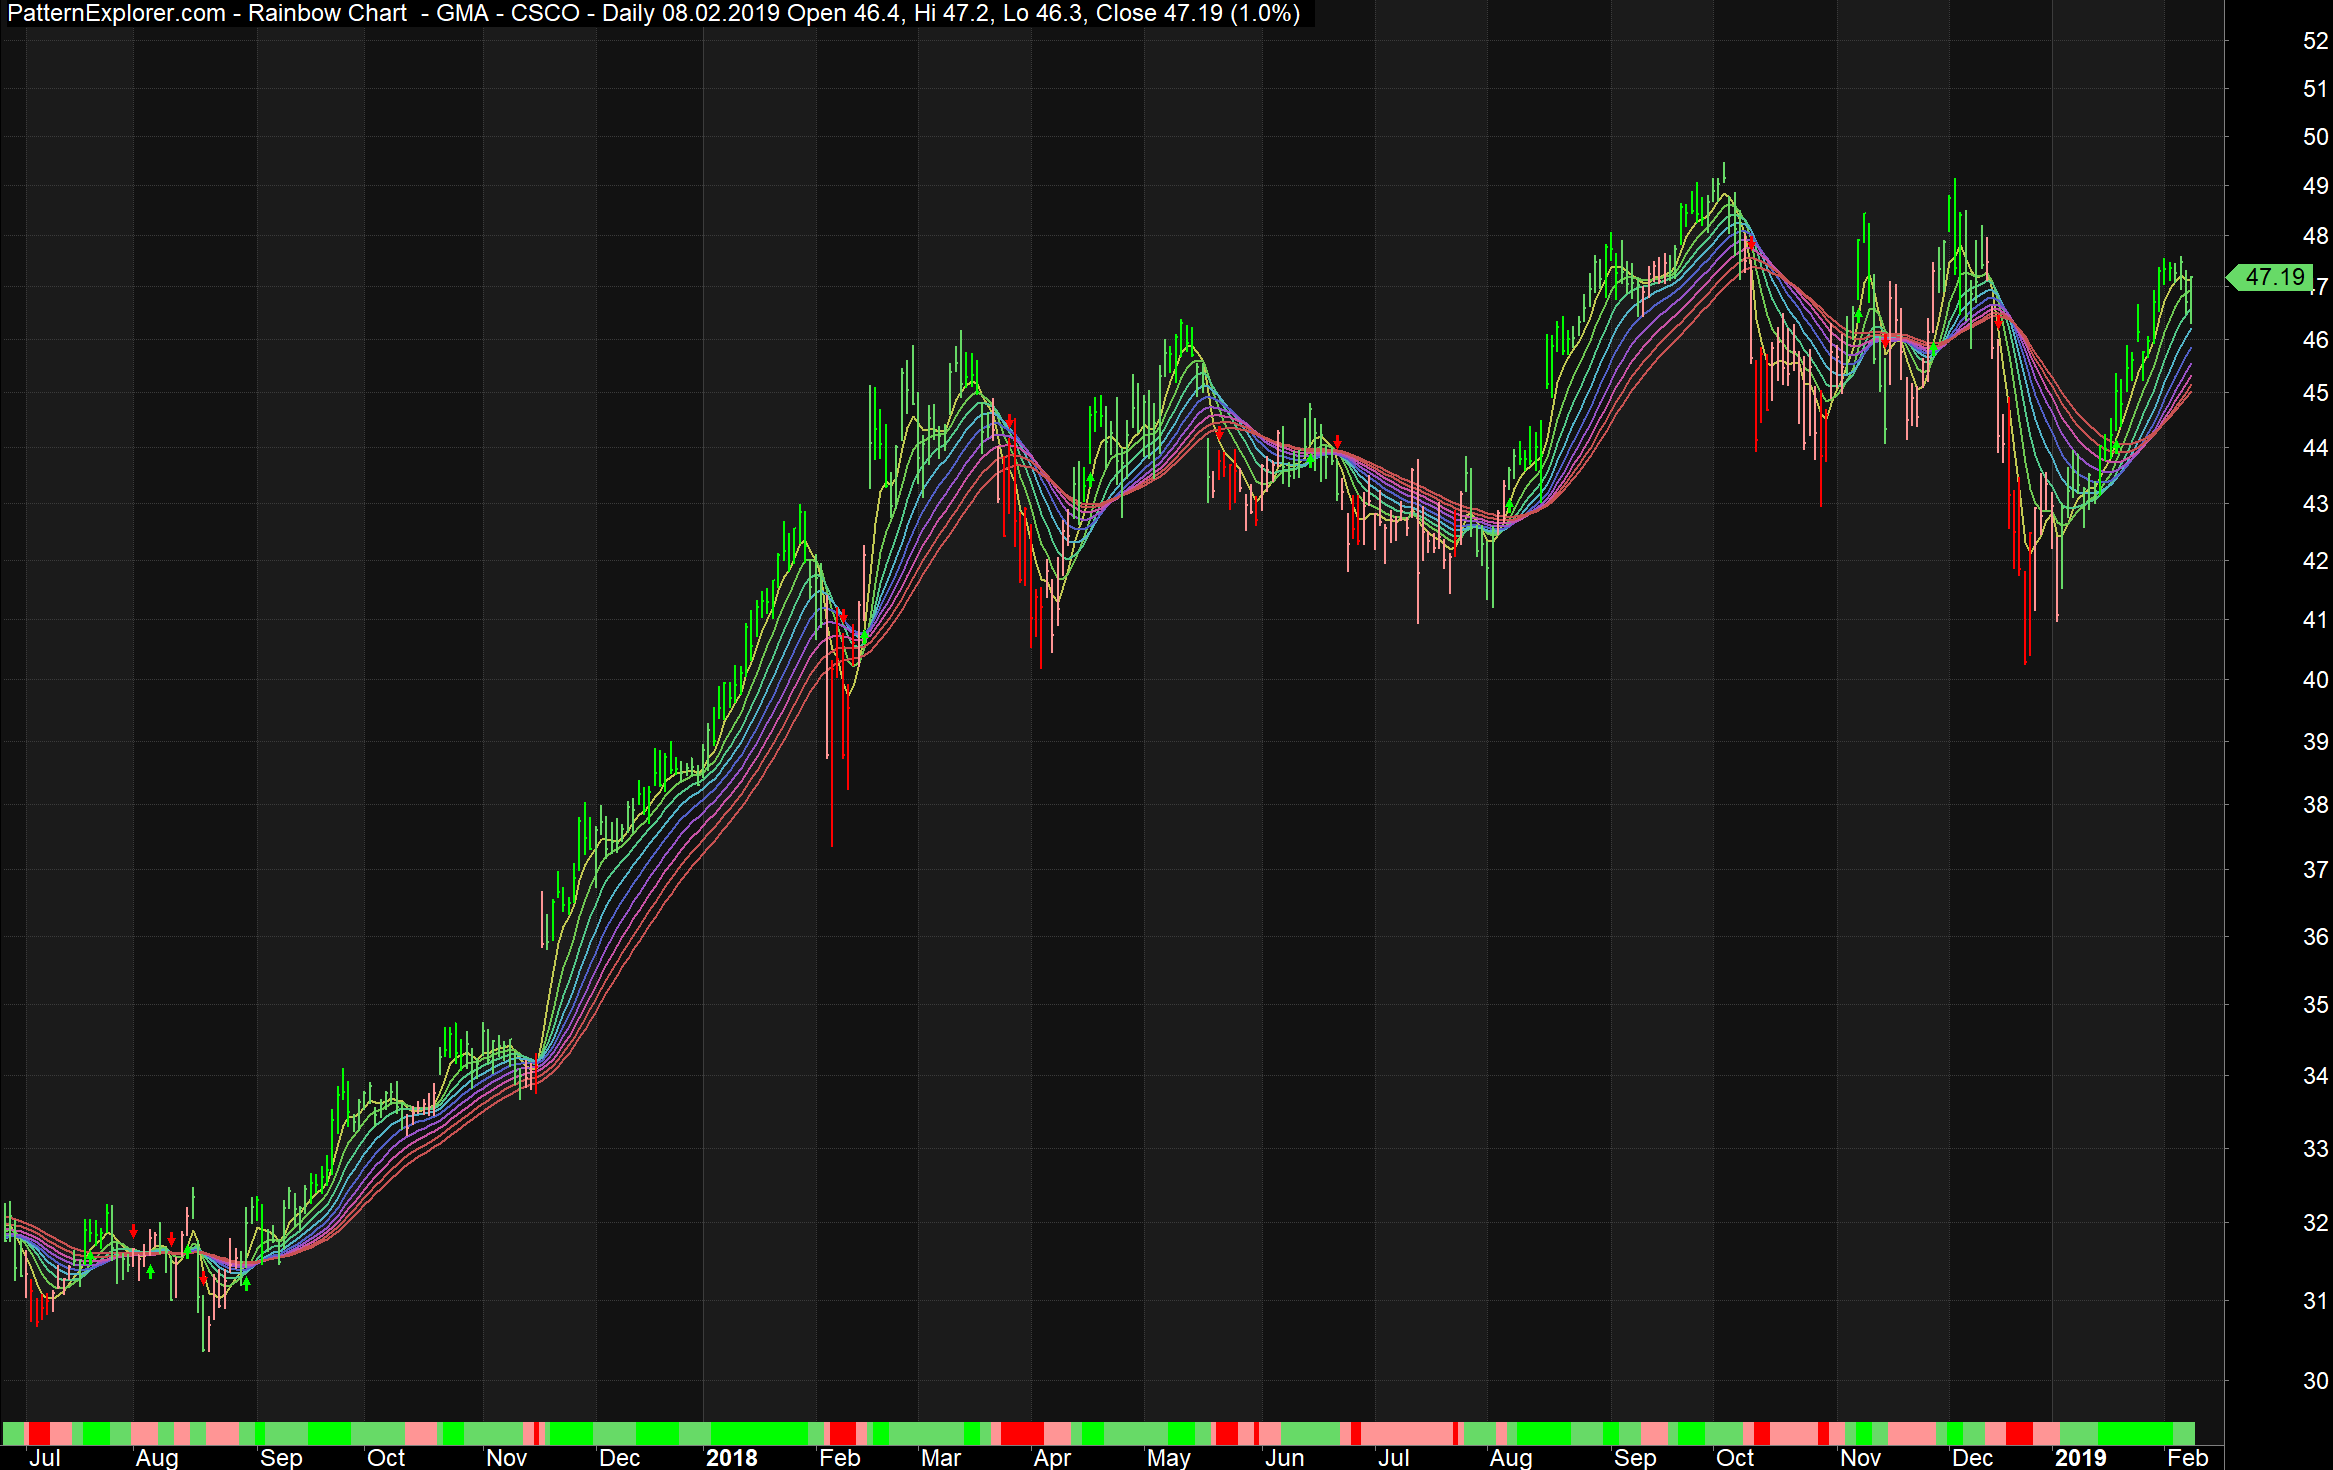This screenshot has width=2333, height=1470.
Task: Click the green buy arrow in mid April 2018
Action: (x=1090, y=478)
